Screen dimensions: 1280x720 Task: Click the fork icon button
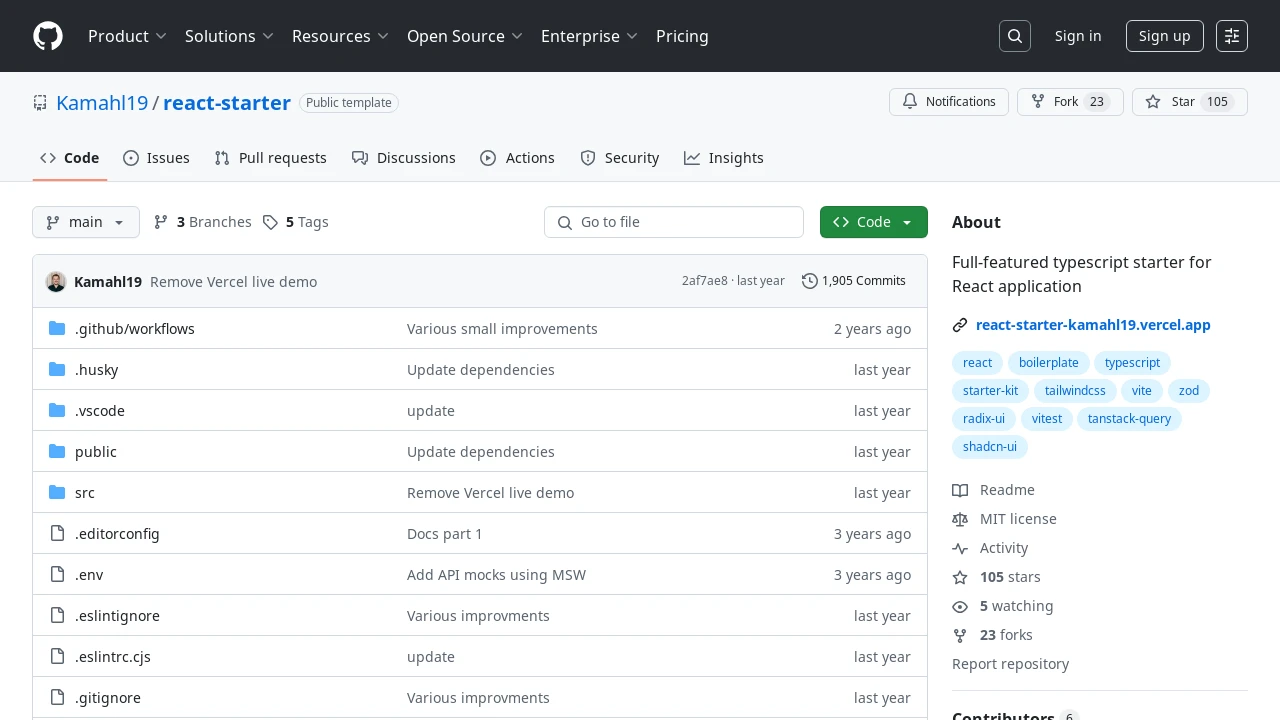coord(1038,102)
